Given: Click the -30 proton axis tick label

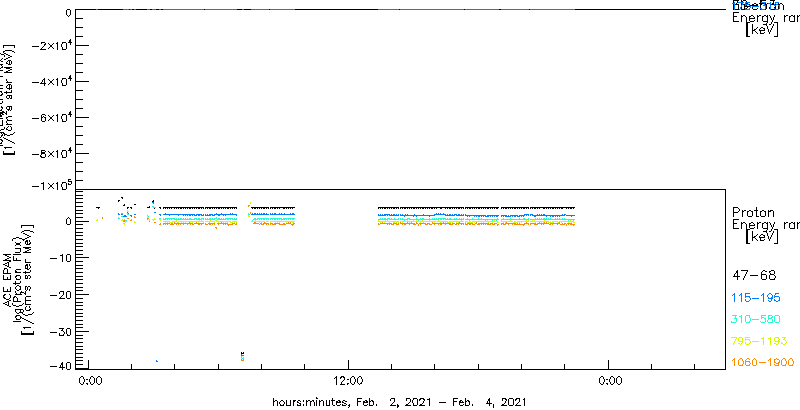Looking at the screenshot, I should pos(60,331).
